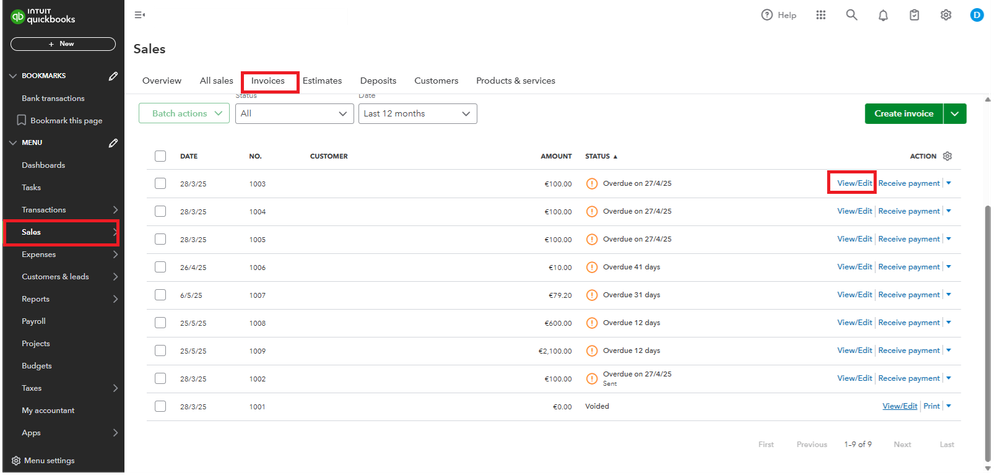Expand the Transactions menu chevron
998x475 pixels.
click(115, 209)
